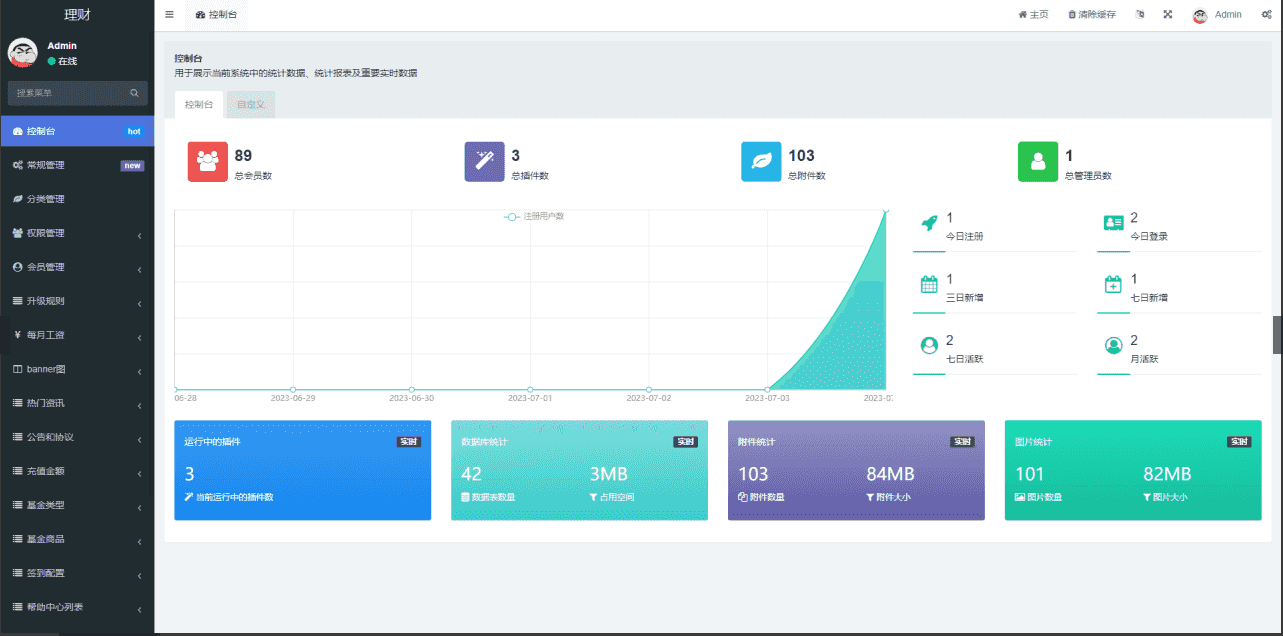Click the filter icon beside 图片大小

click(1147, 497)
